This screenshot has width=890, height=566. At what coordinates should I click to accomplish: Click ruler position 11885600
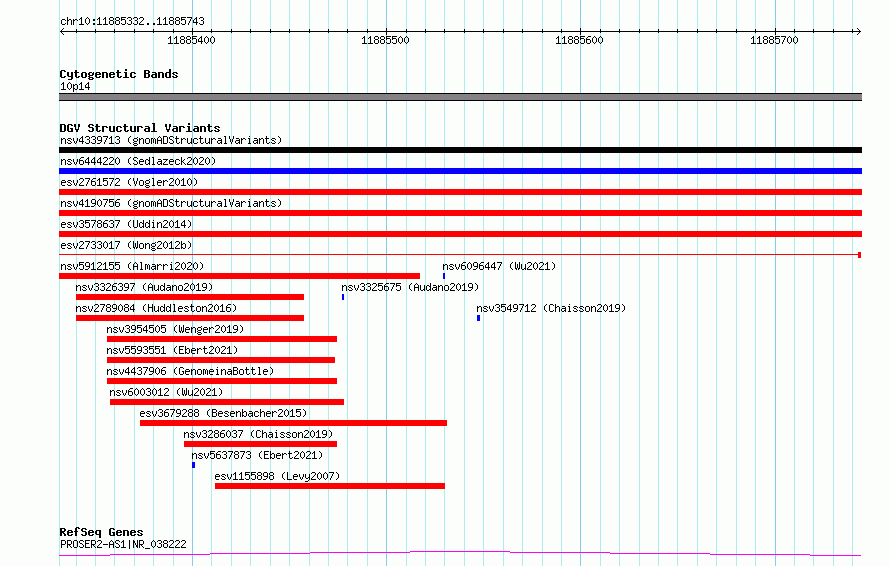(x=580, y=40)
